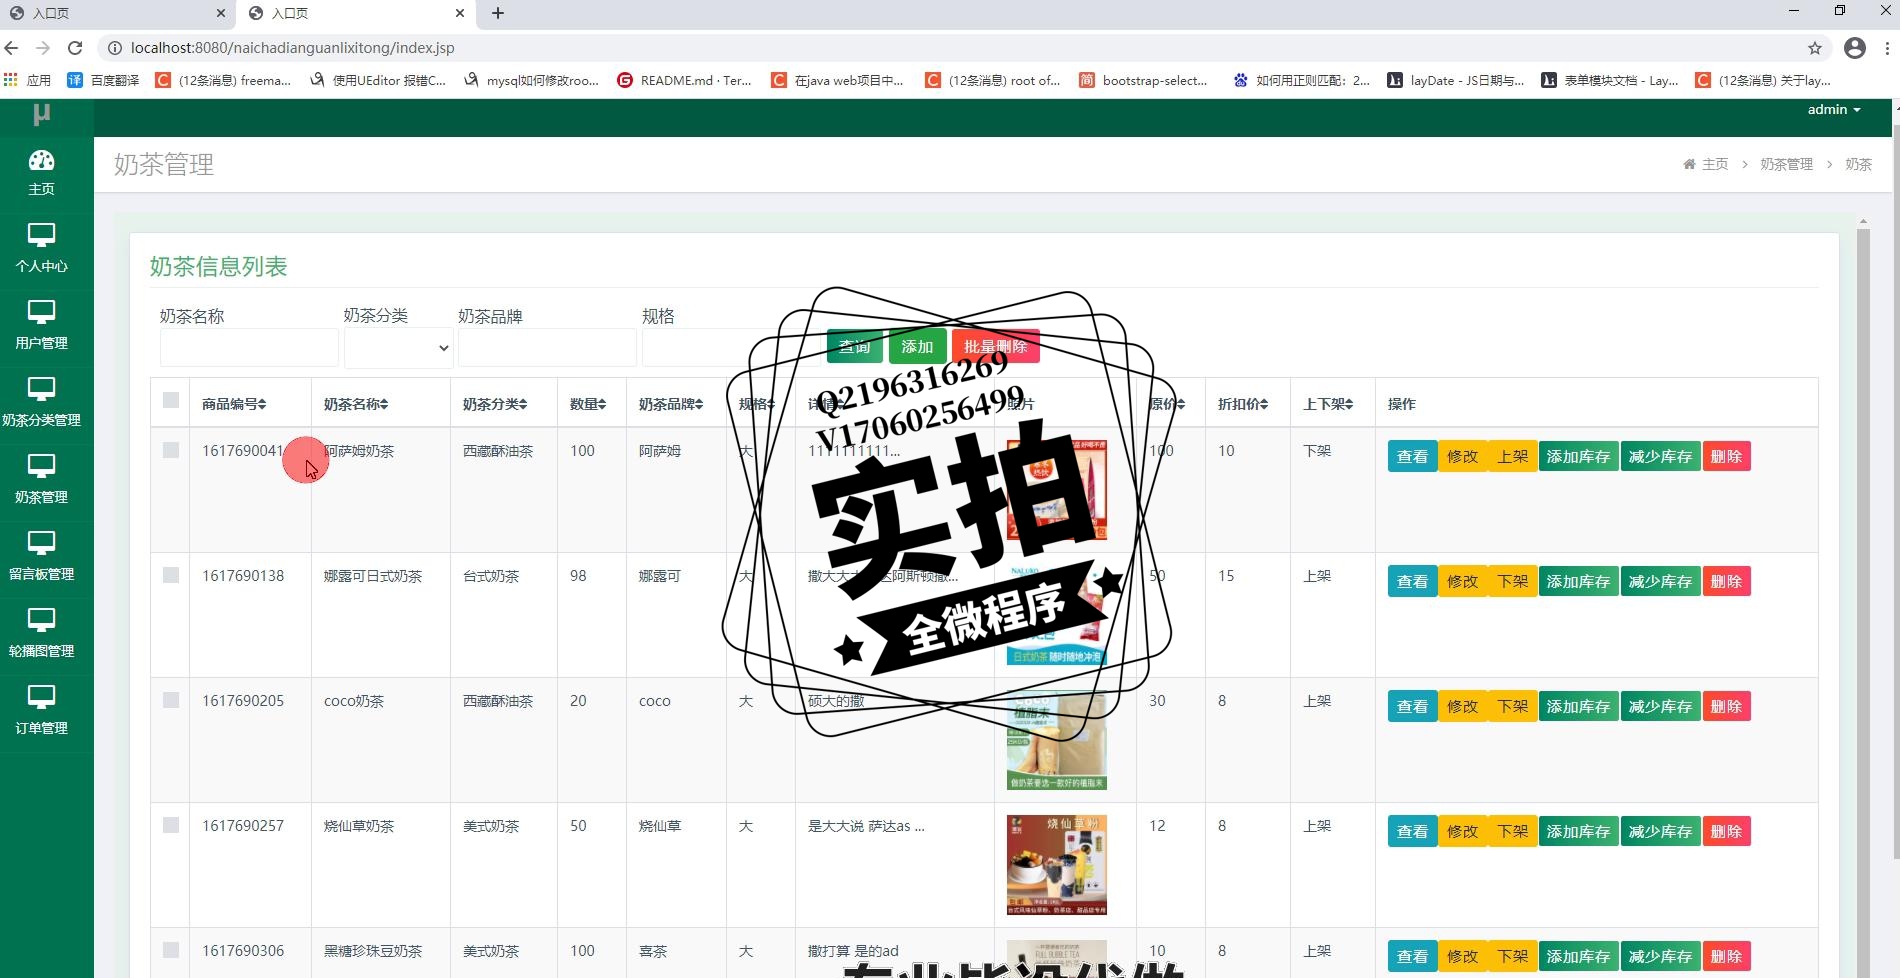Click 查看 for 阿萨姆奶茶 row
1900x978 pixels.
coord(1412,456)
